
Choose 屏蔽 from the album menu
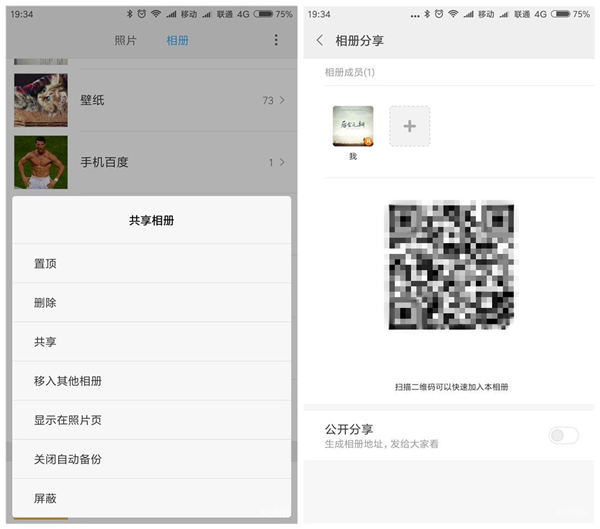(152, 498)
